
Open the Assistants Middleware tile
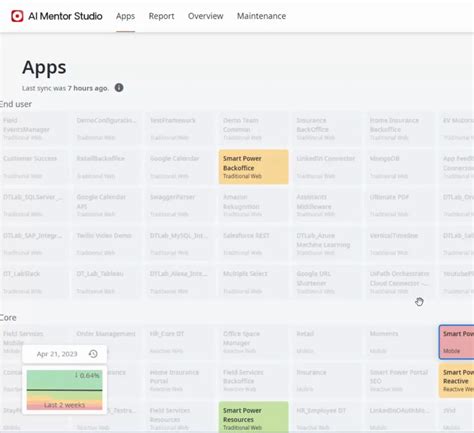(327, 205)
